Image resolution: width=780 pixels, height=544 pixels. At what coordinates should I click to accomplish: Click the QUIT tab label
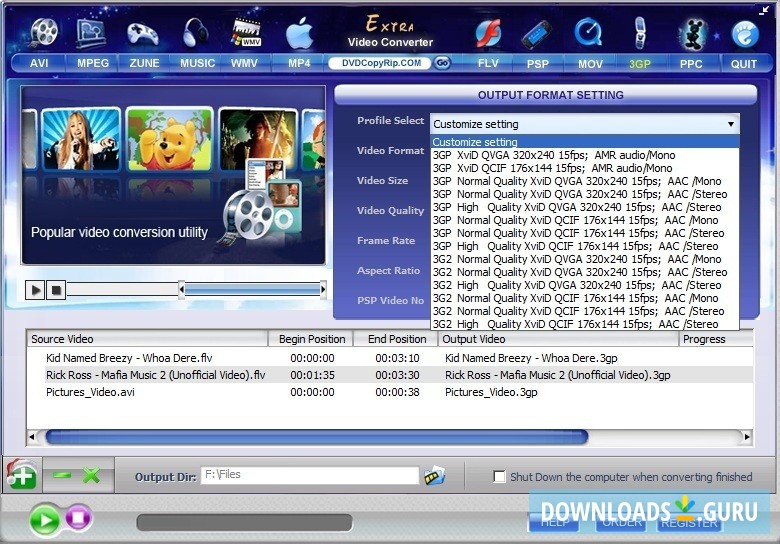744,64
